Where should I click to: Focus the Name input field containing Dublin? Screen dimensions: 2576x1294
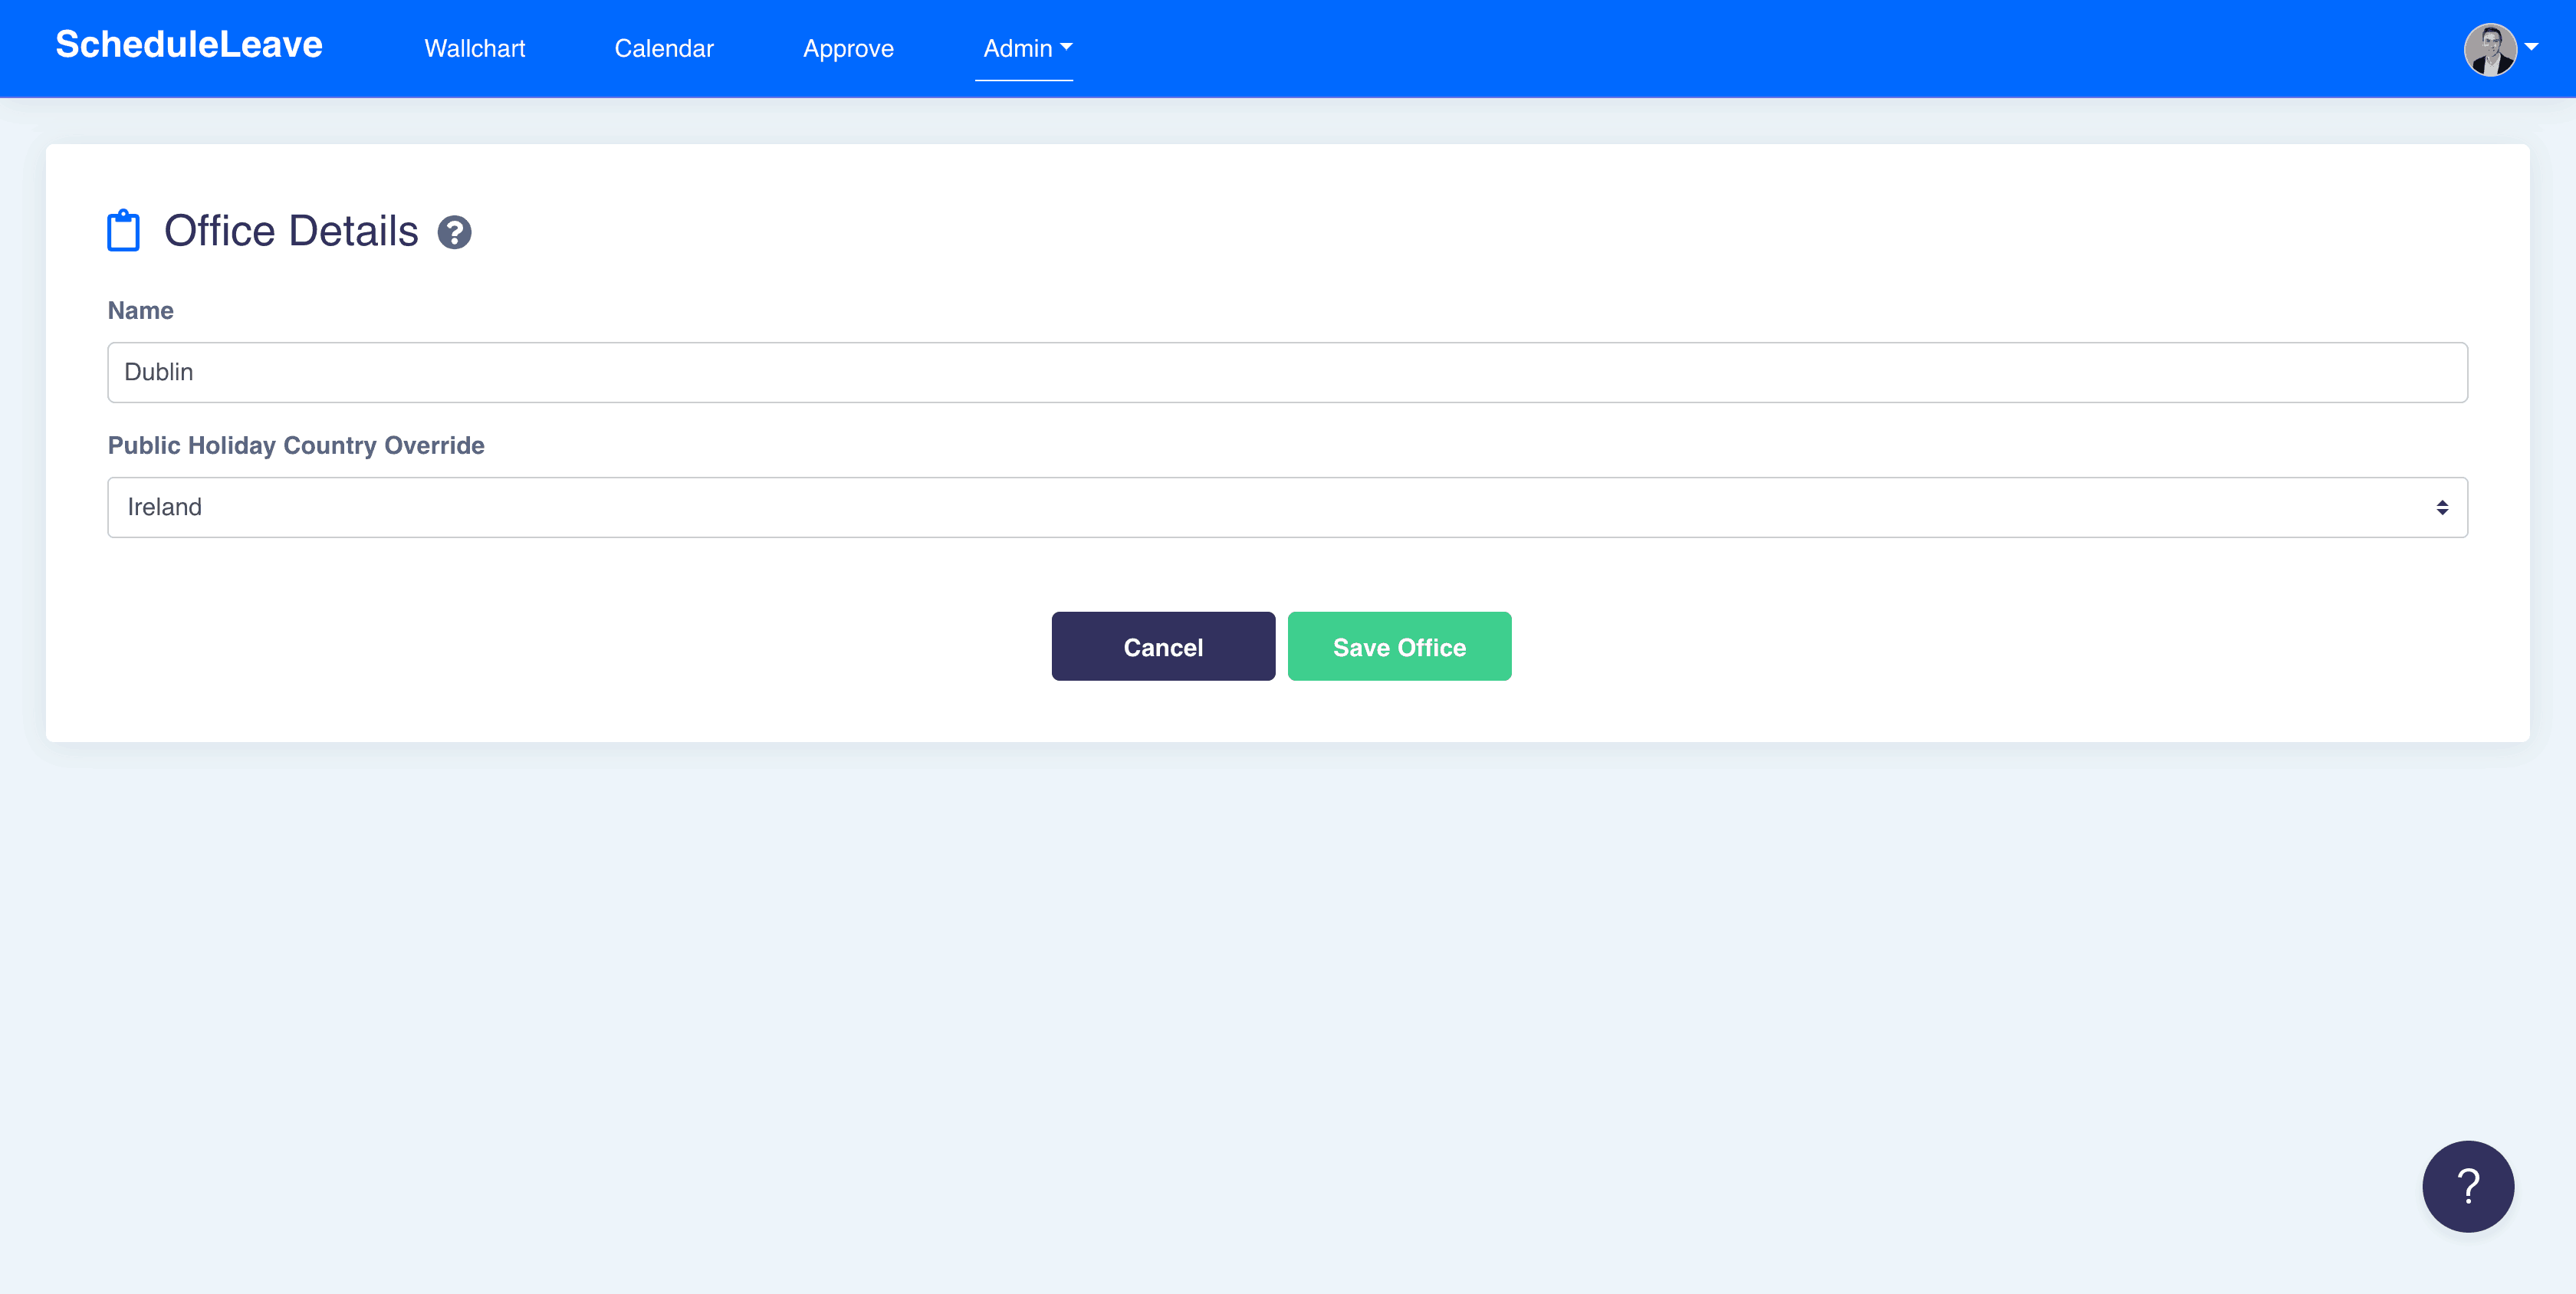click(x=1287, y=372)
